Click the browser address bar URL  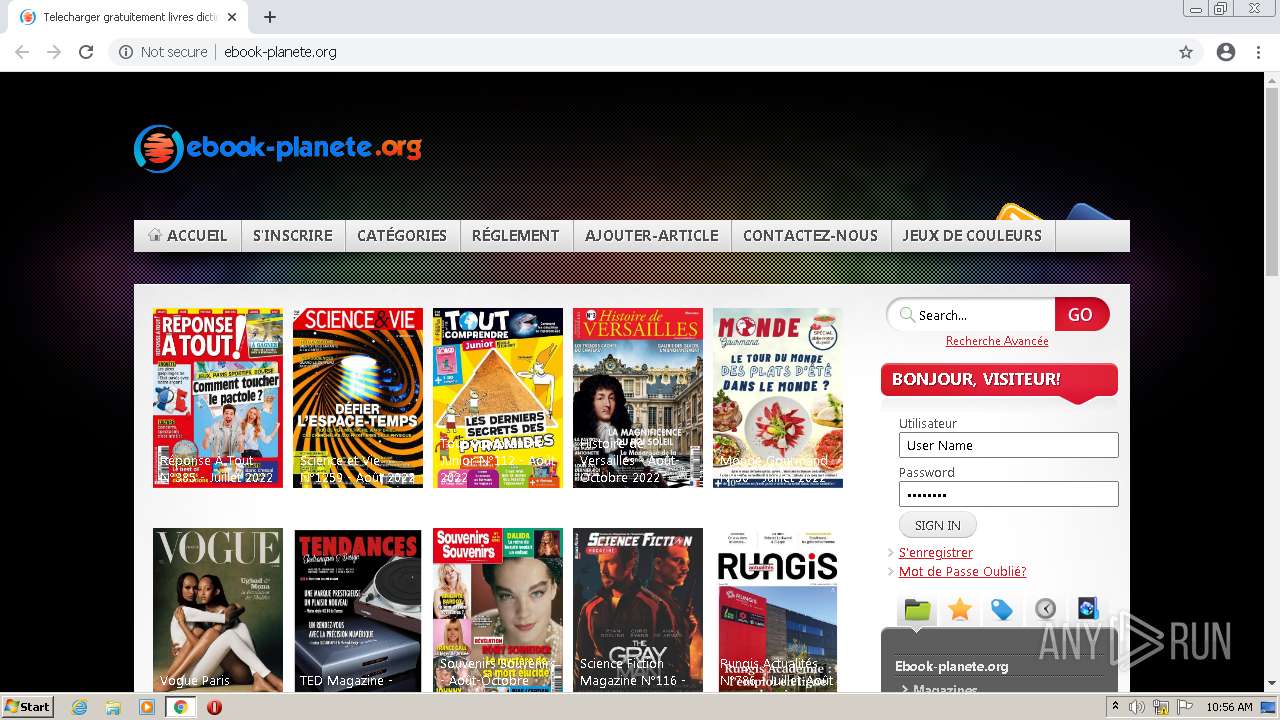point(280,52)
